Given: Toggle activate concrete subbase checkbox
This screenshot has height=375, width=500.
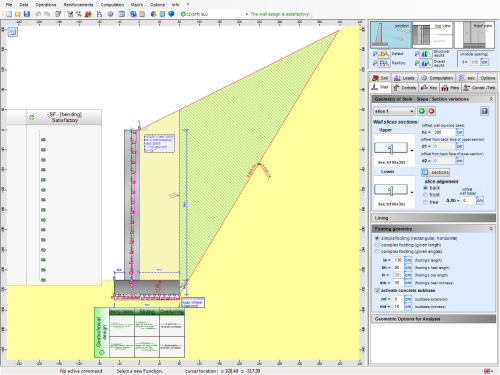Looking at the screenshot, I should click(377, 291).
